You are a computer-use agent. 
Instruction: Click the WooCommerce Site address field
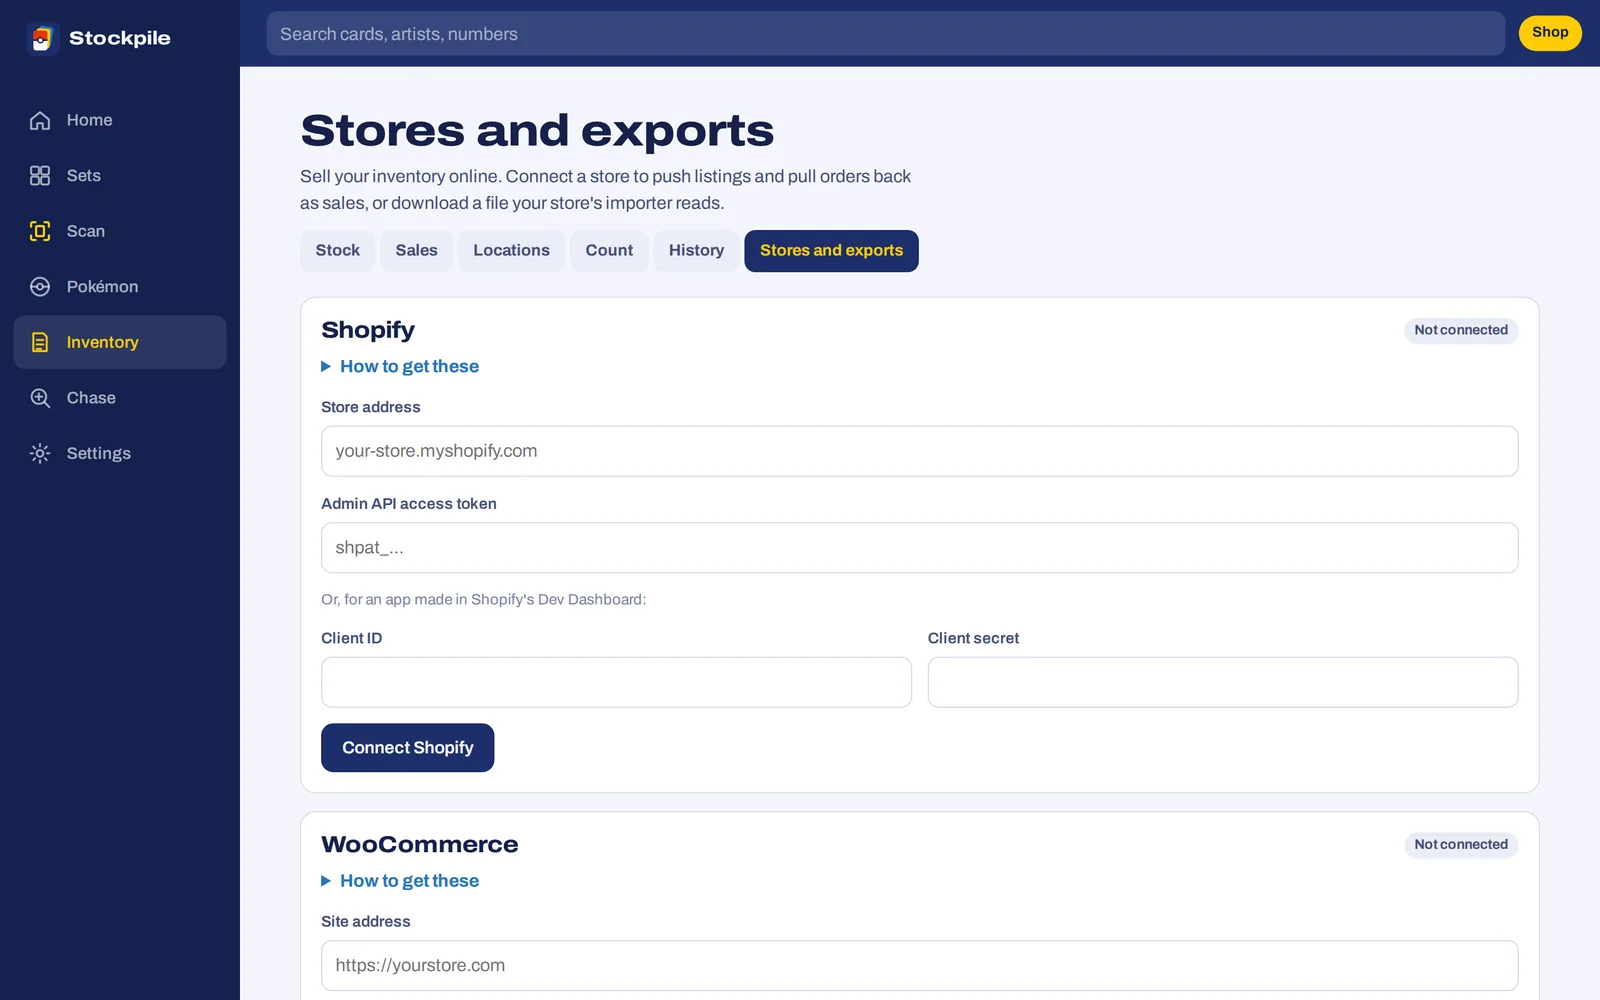point(919,966)
